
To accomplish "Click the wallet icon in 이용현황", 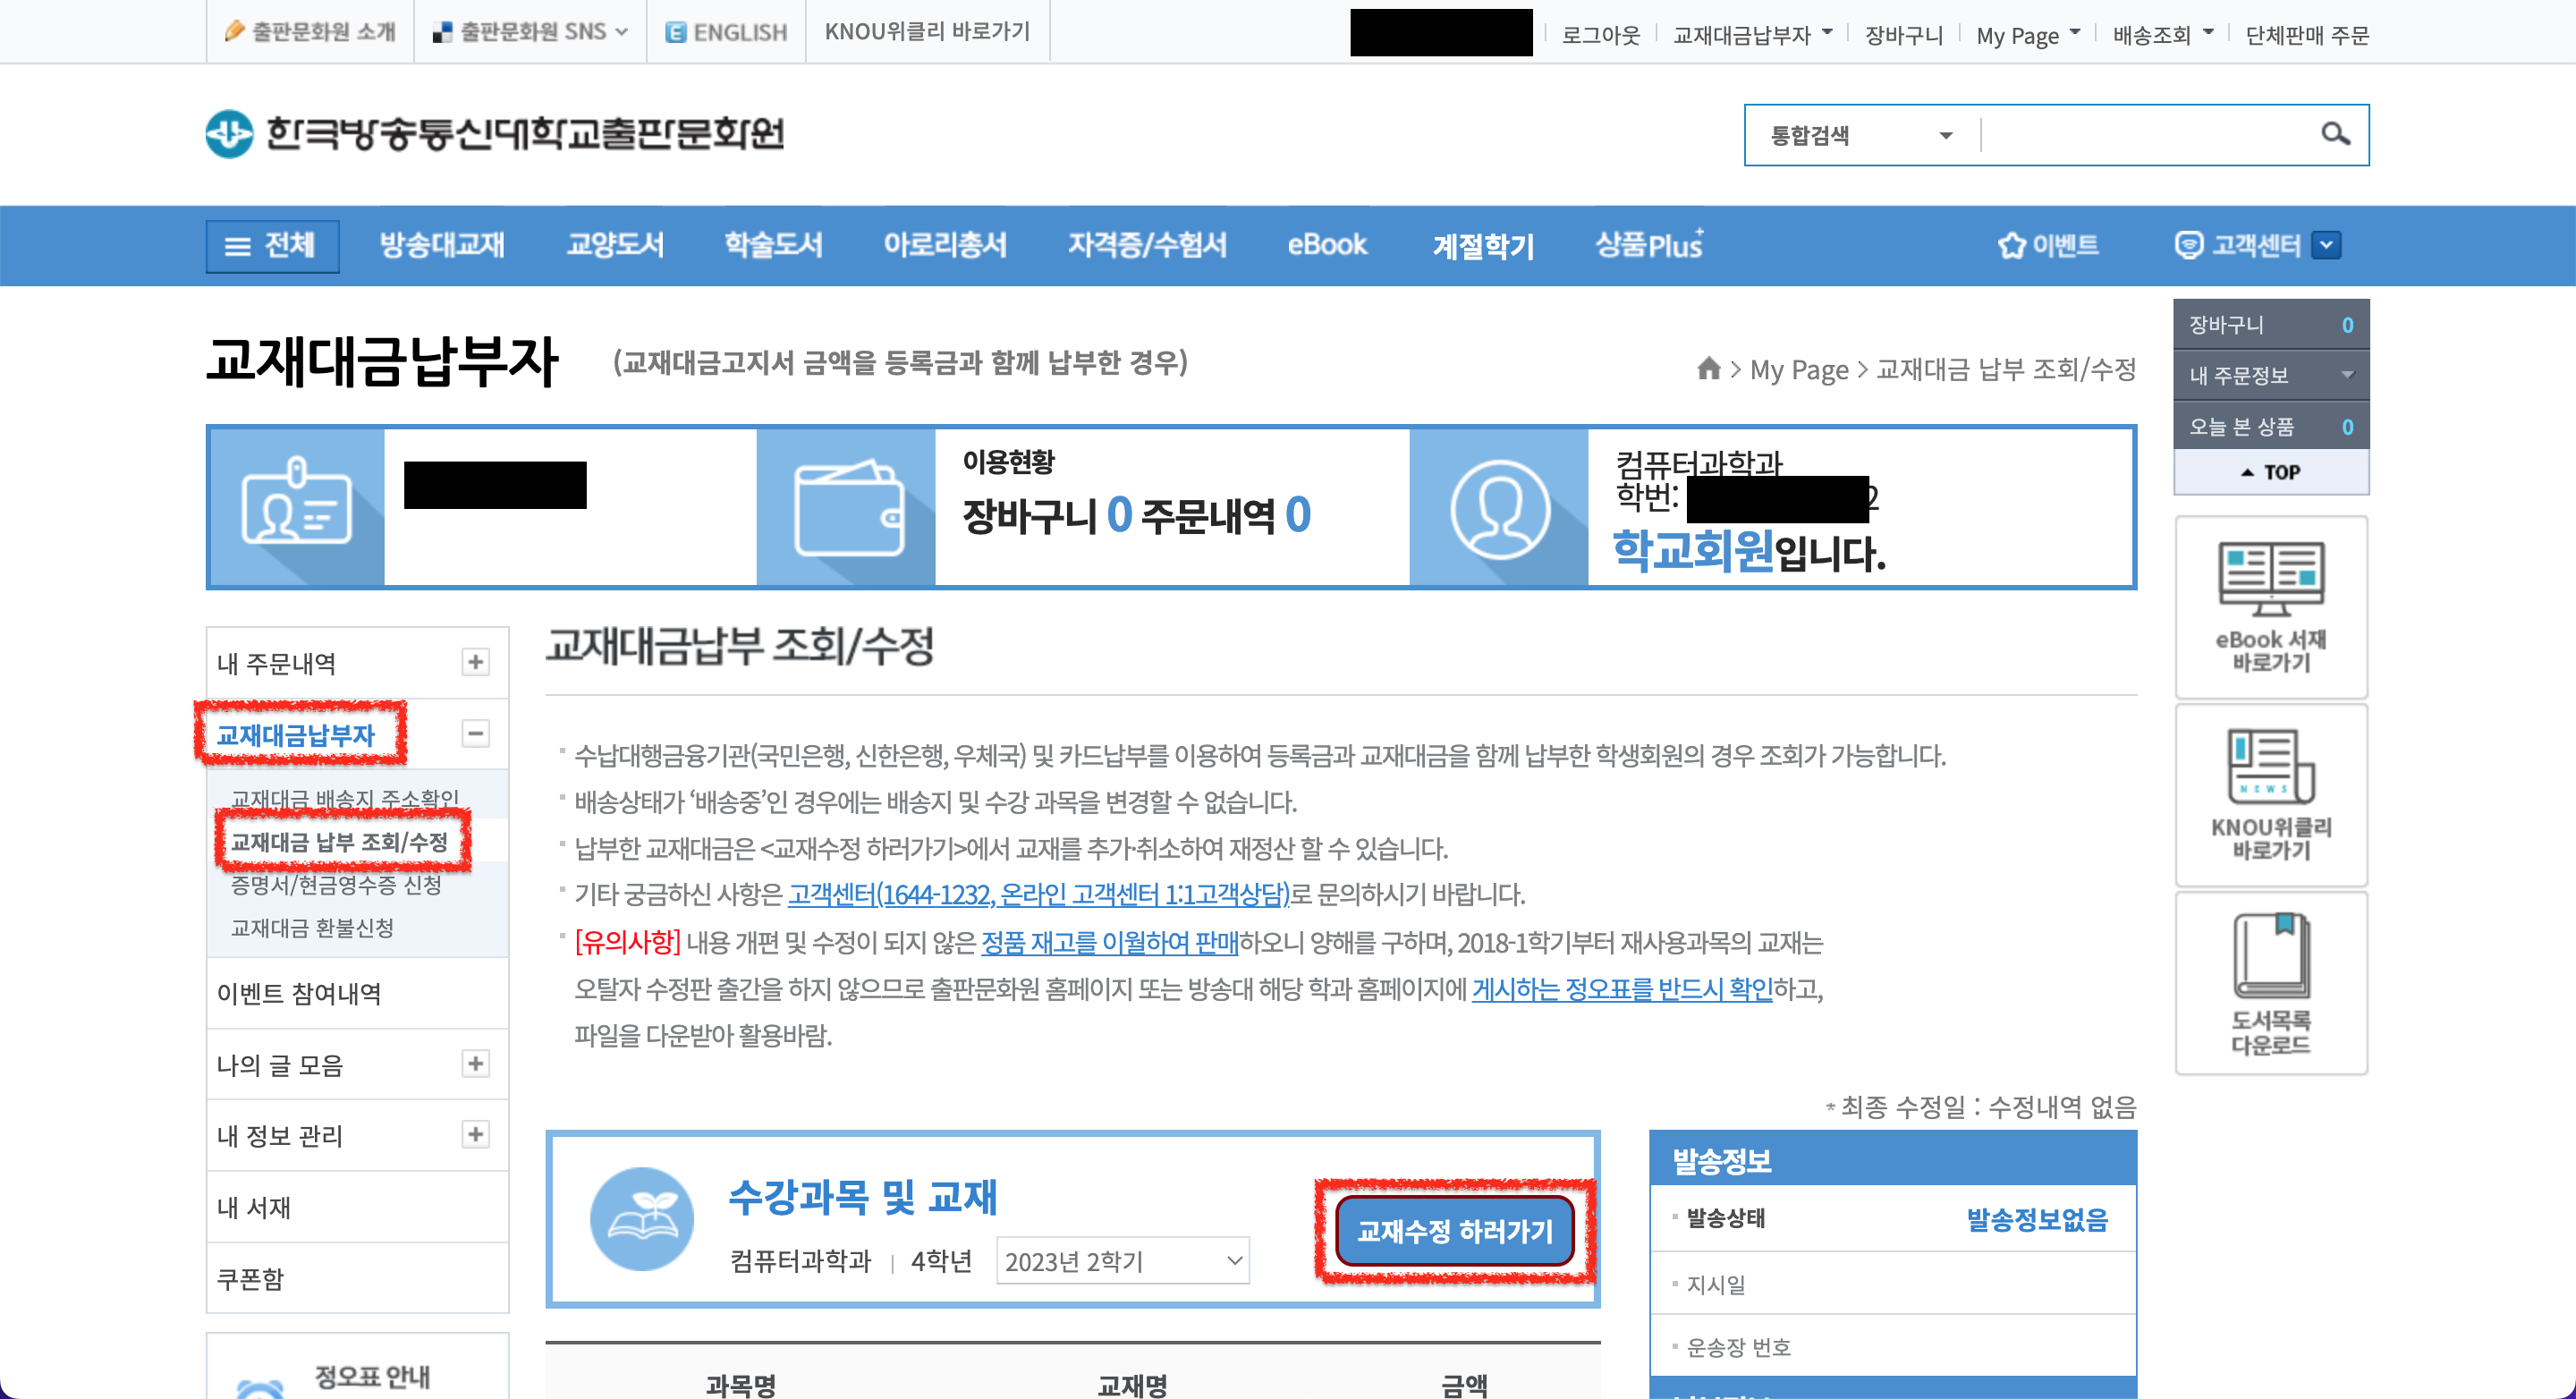I will tap(848, 508).
